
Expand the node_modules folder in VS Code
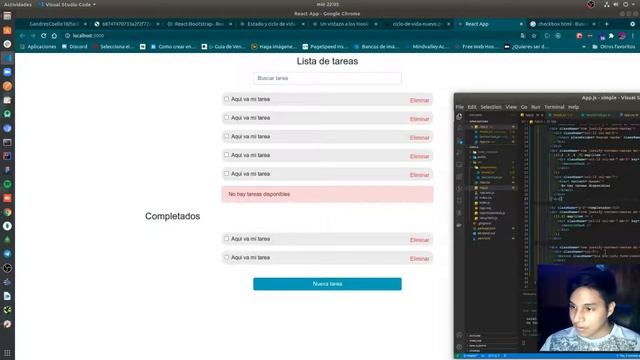point(486,152)
